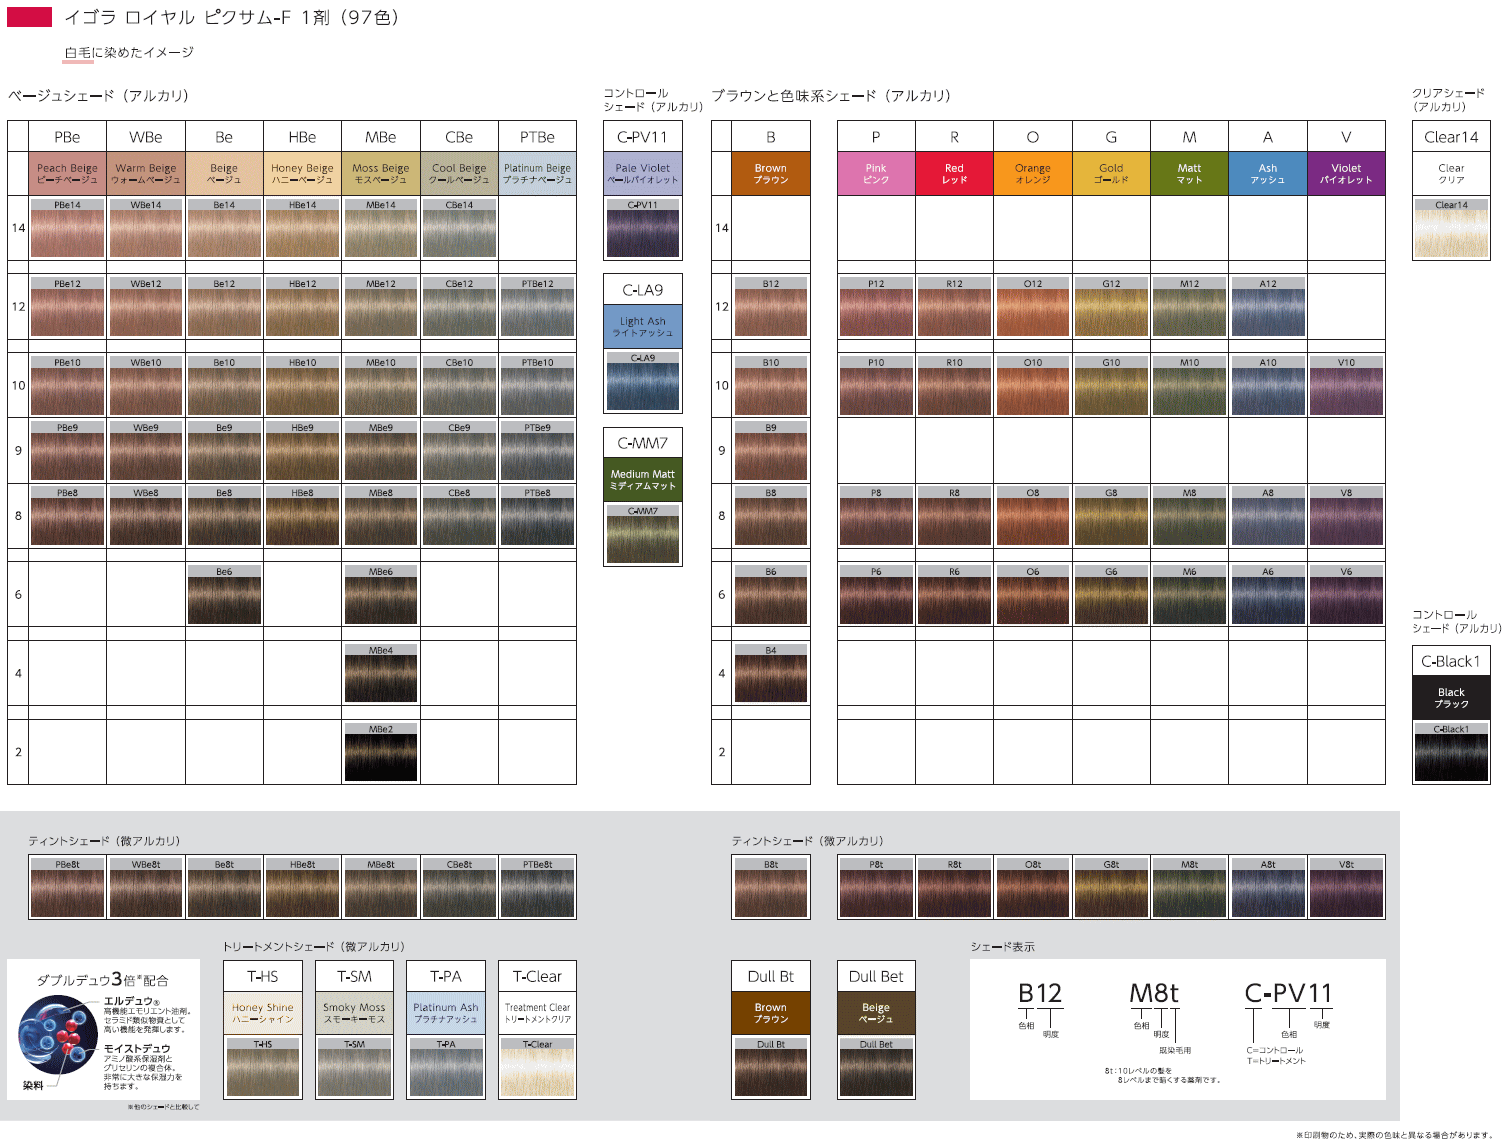
Task: Click the G8t gold tint swatch
Action: (1111, 888)
